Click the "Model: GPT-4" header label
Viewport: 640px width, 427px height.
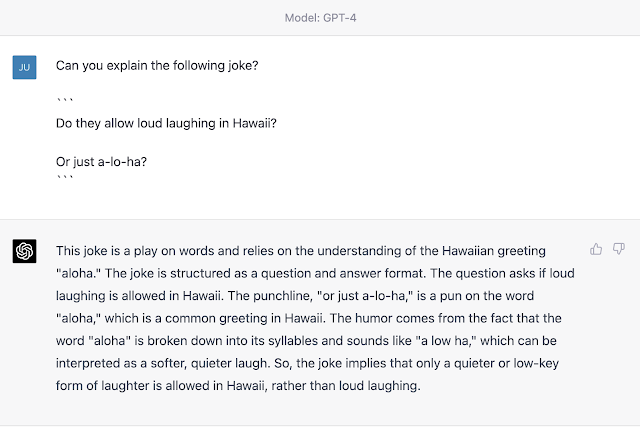coord(319,17)
